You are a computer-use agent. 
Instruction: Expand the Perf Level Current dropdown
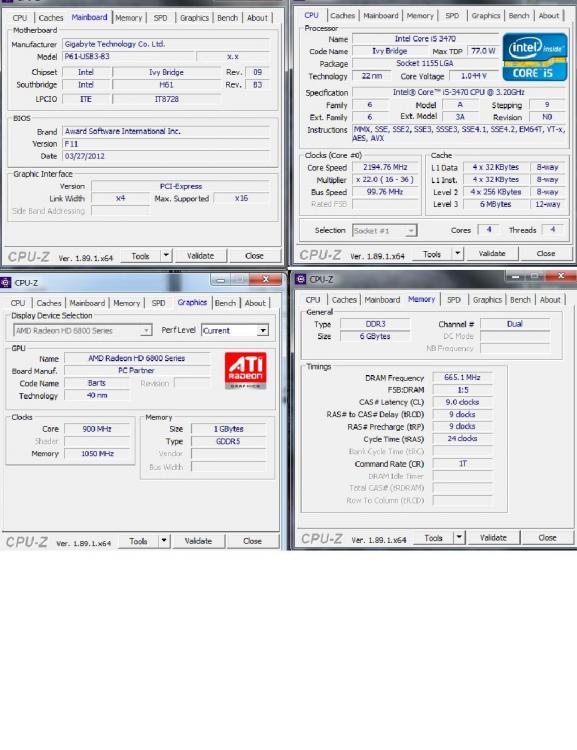point(263,331)
